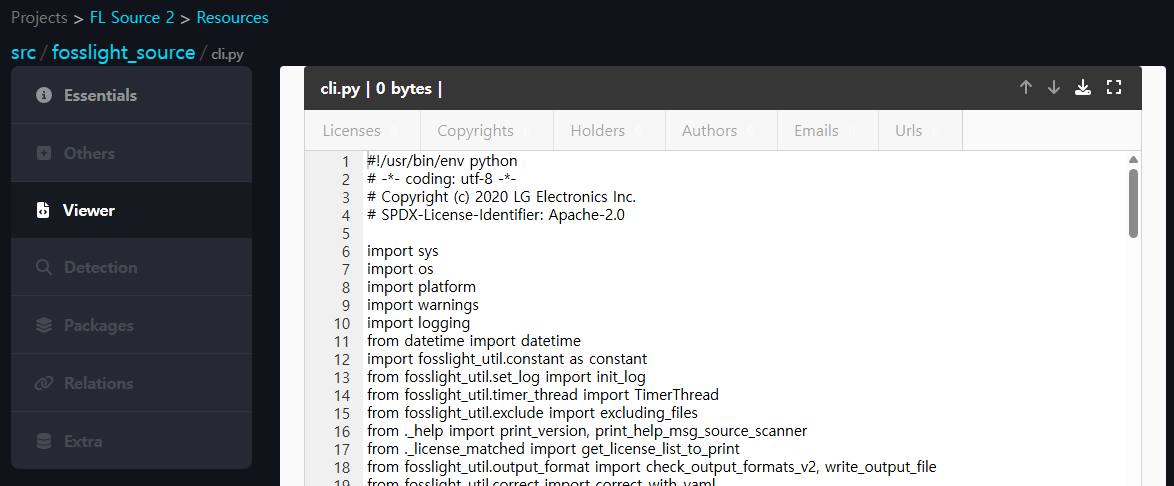Click the 'import get_license_list_to_print' line
Viewport: 1174px width, 486px height.
[x=553, y=449]
